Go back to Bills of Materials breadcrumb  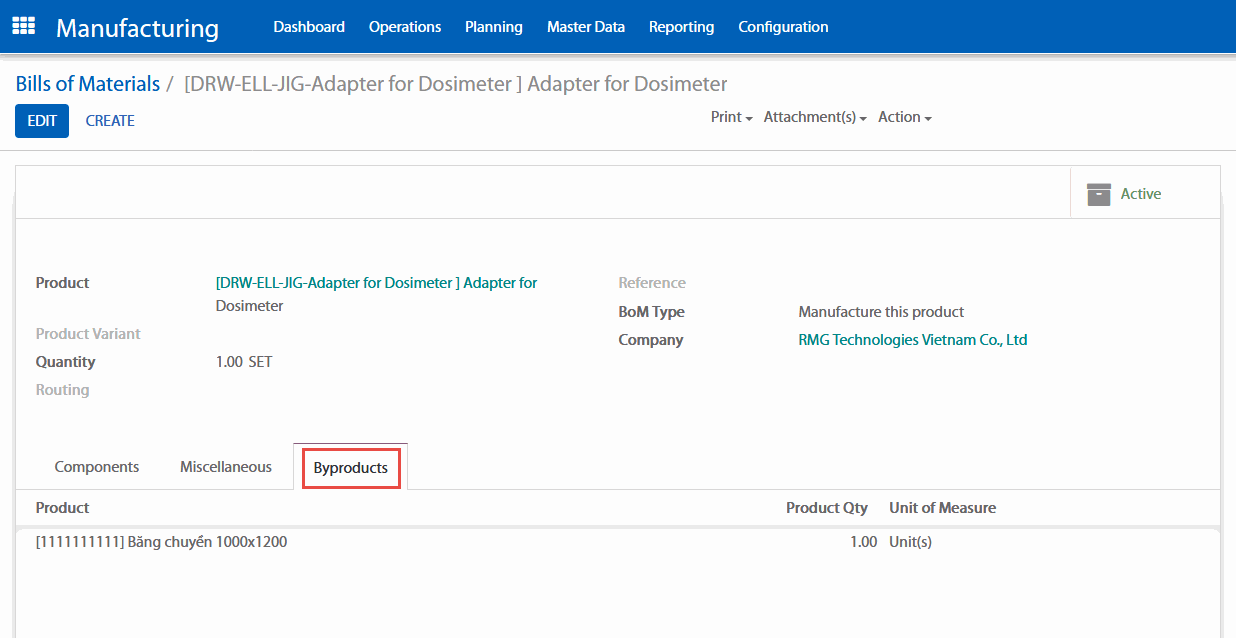click(88, 84)
